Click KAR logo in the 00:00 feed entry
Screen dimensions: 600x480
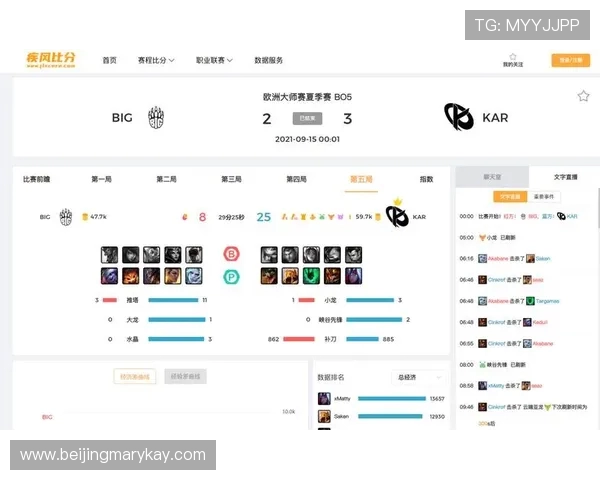561,216
